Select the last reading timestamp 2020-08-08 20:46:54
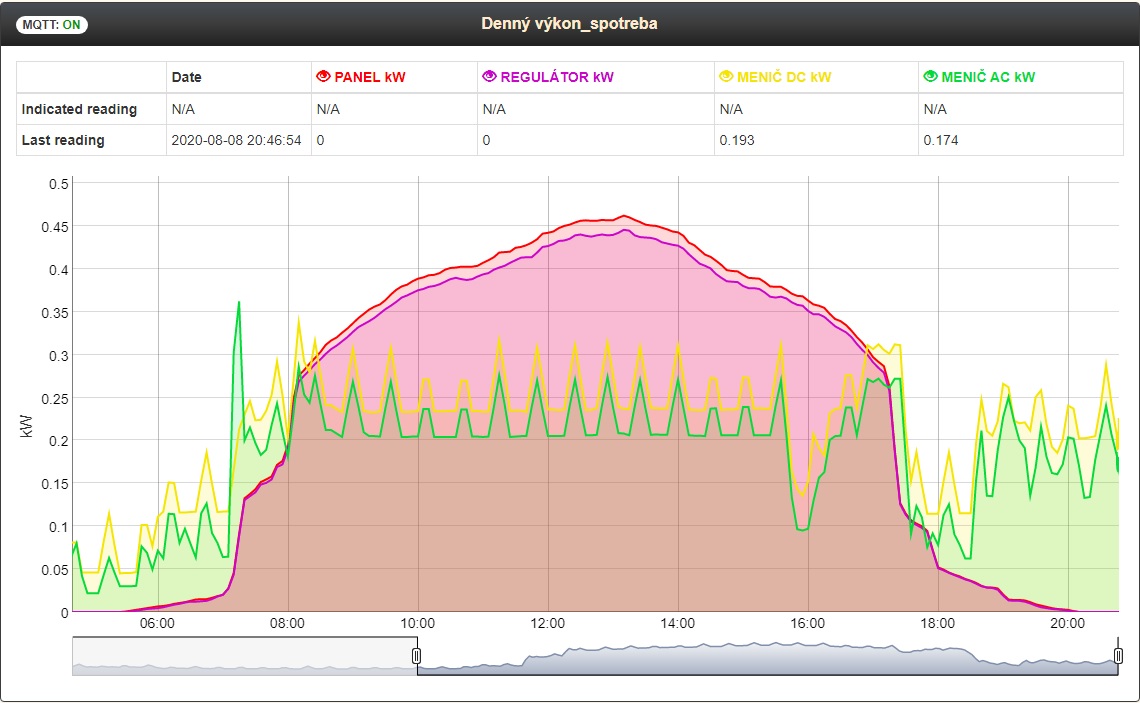 pos(236,140)
